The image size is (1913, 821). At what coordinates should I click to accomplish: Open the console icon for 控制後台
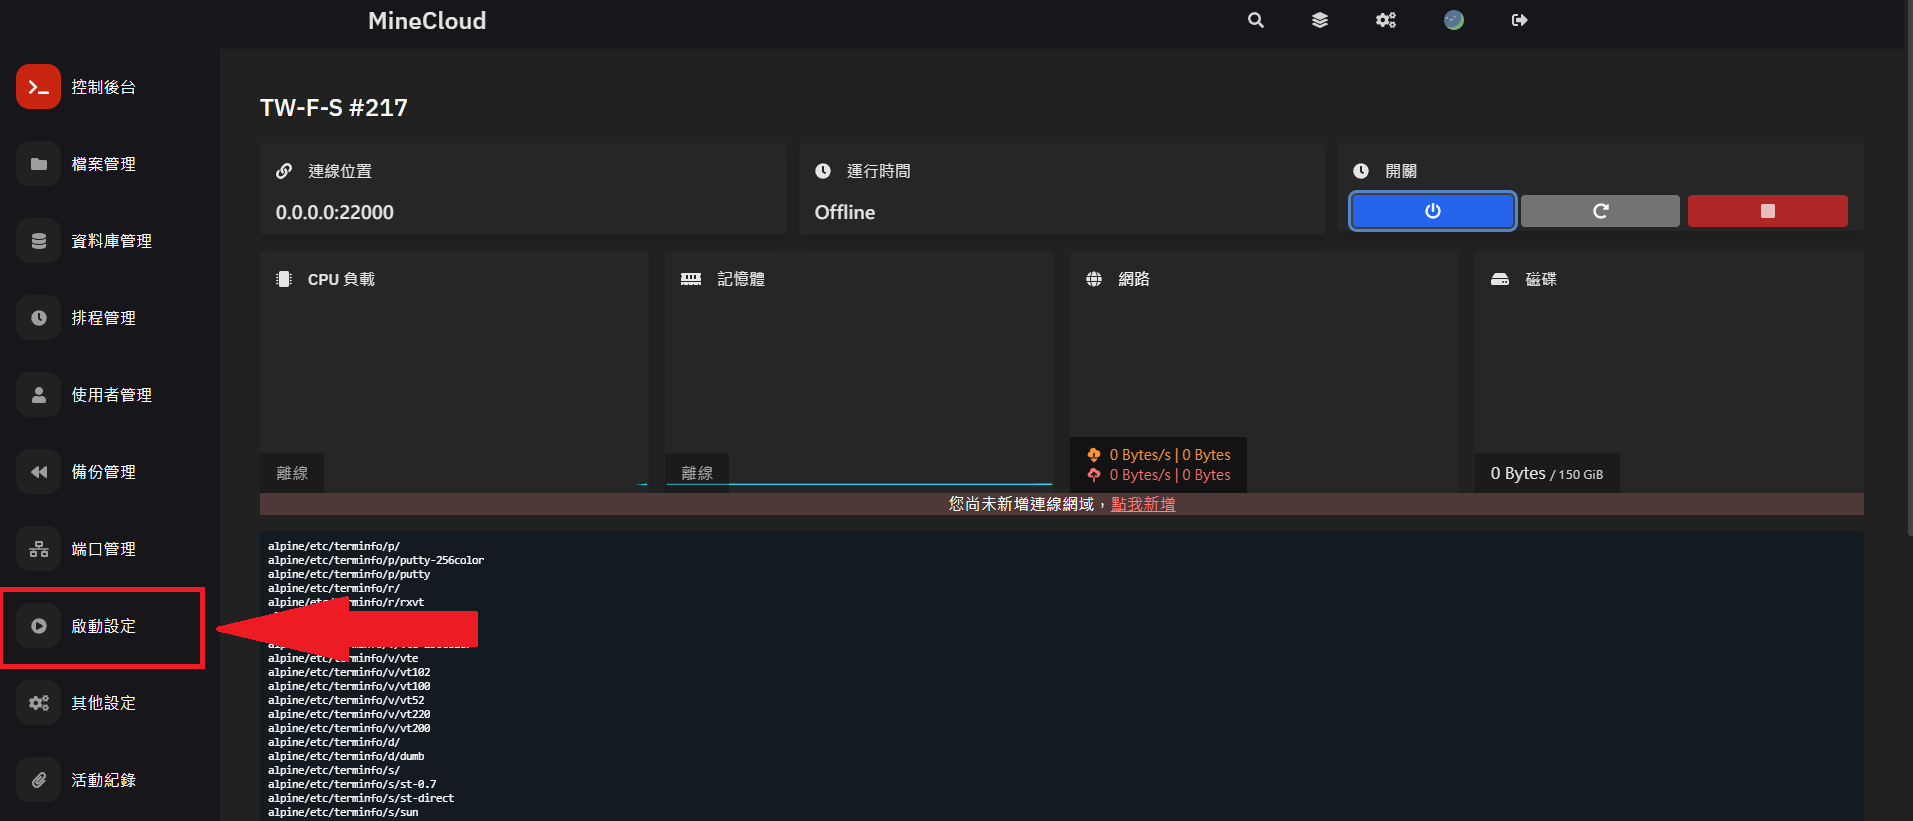pyautogui.click(x=38, y=87)
